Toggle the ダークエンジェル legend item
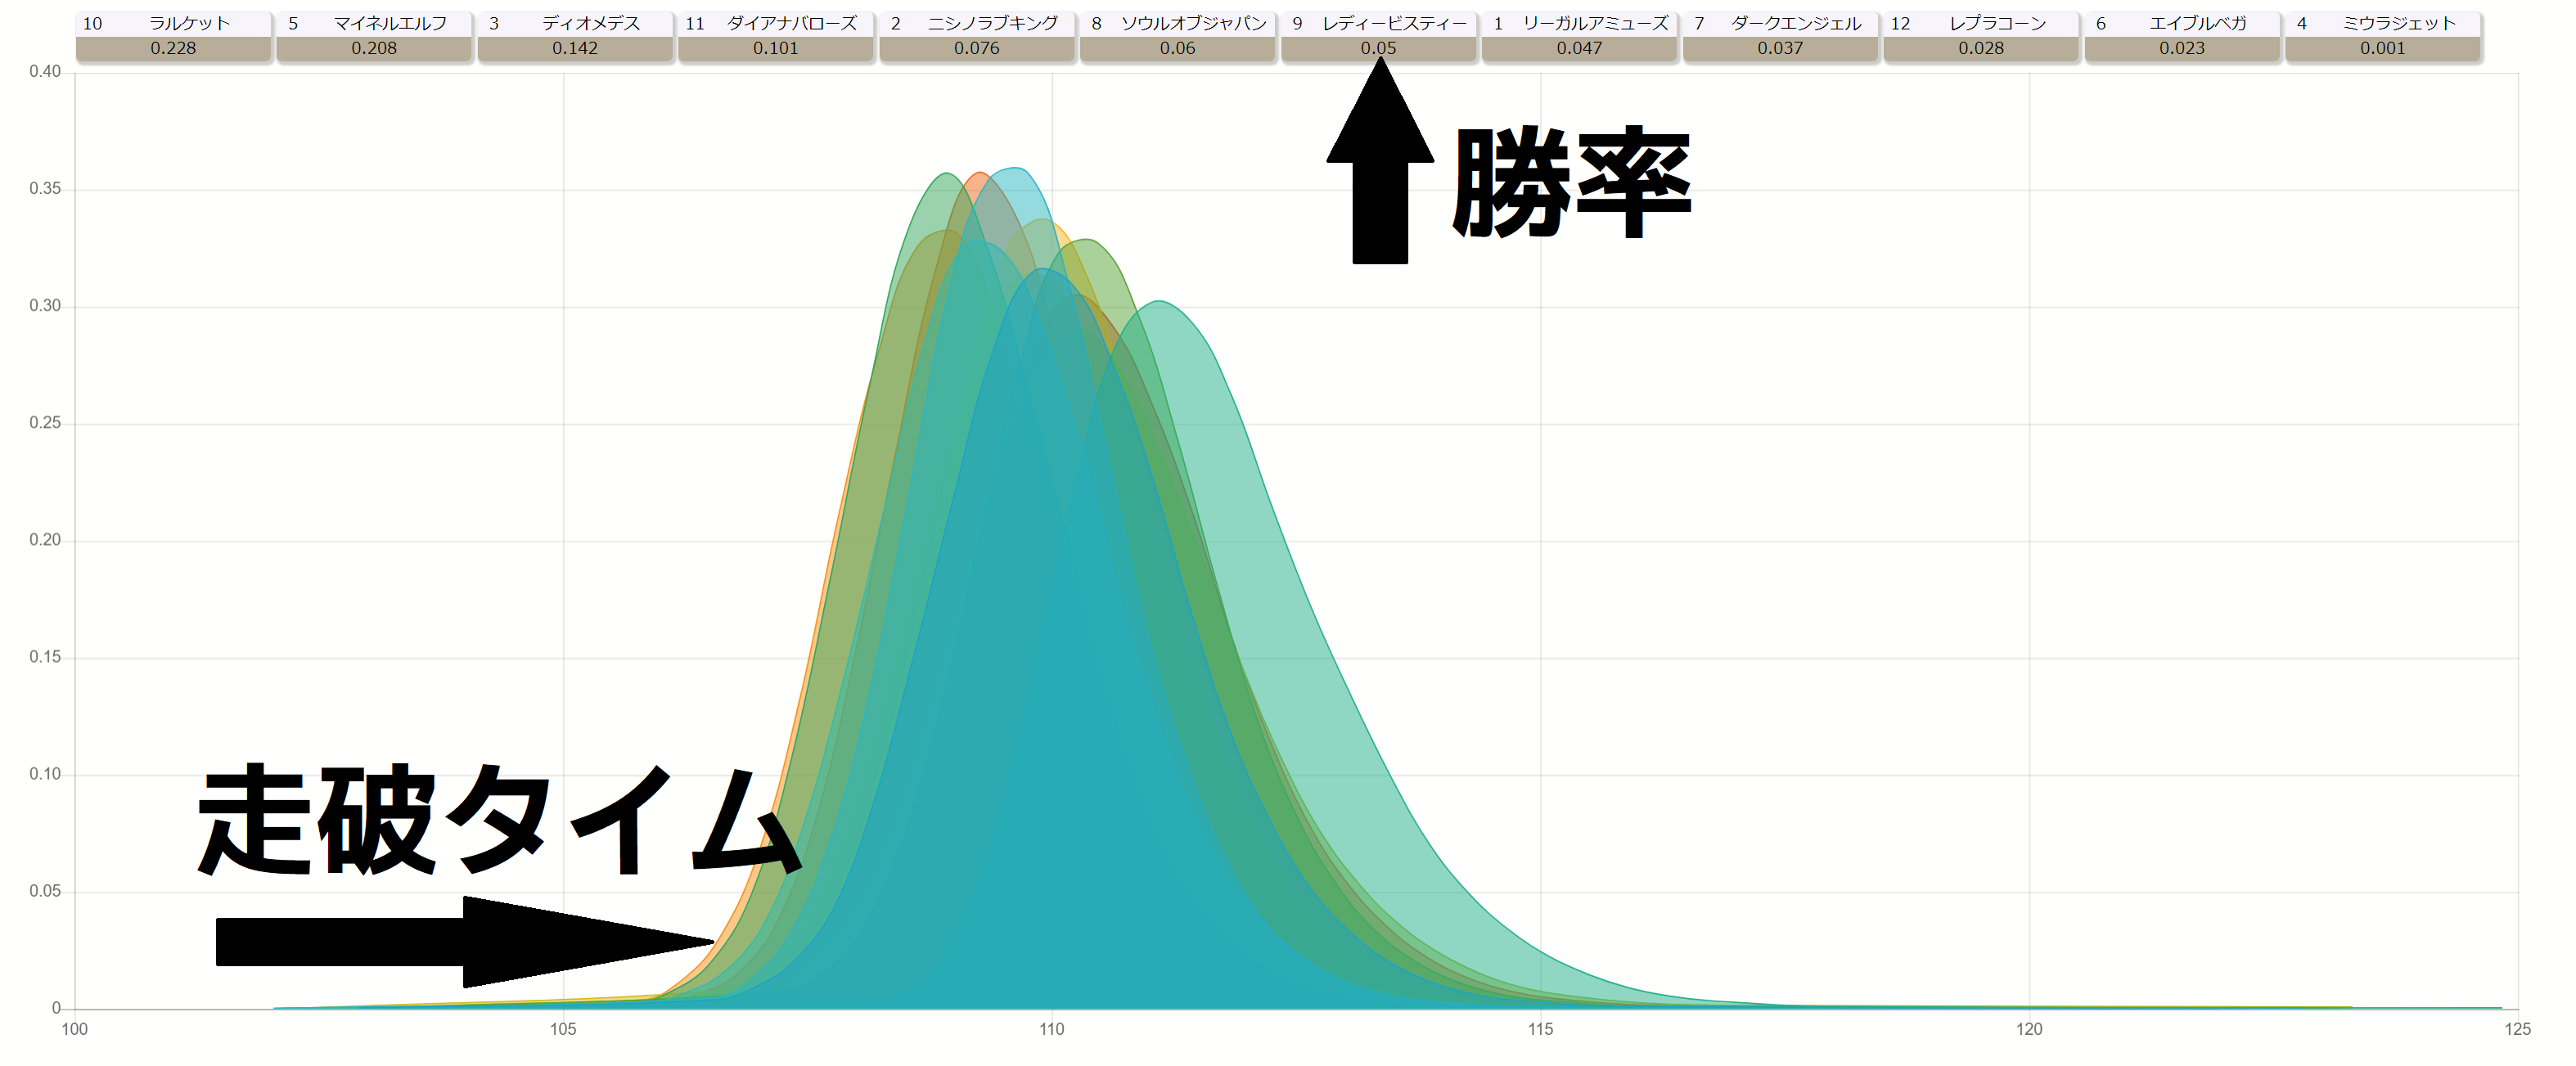Screen dimensions: 2576x1066 (x=1780, y=36)
